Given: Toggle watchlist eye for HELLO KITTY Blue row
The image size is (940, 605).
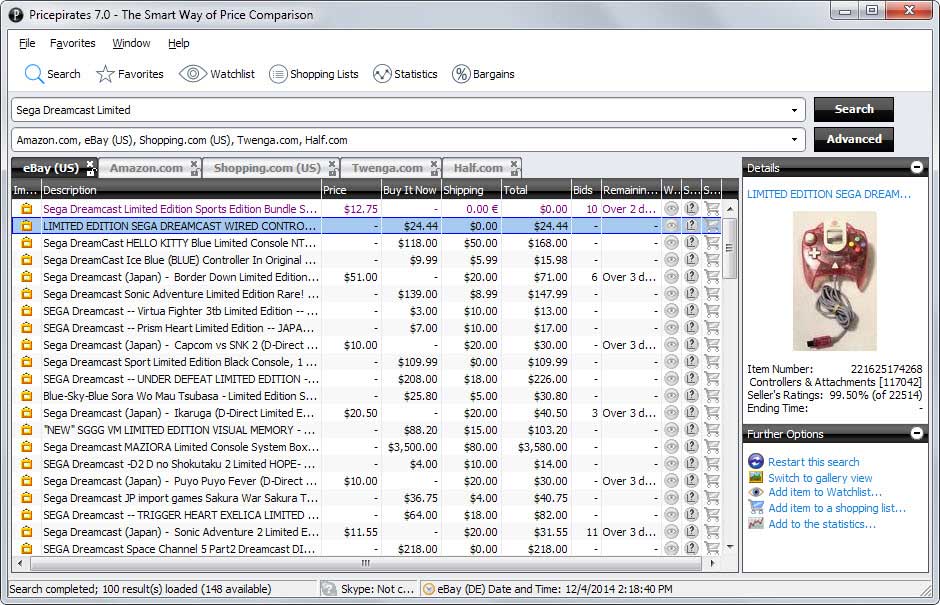Looking at the screenshot, I should click(x=671, y=243).
